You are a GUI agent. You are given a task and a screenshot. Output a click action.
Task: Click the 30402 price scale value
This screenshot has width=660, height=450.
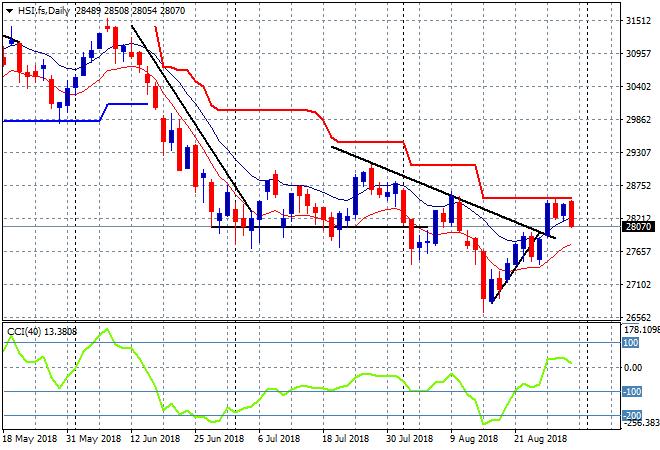coord(638,87)
